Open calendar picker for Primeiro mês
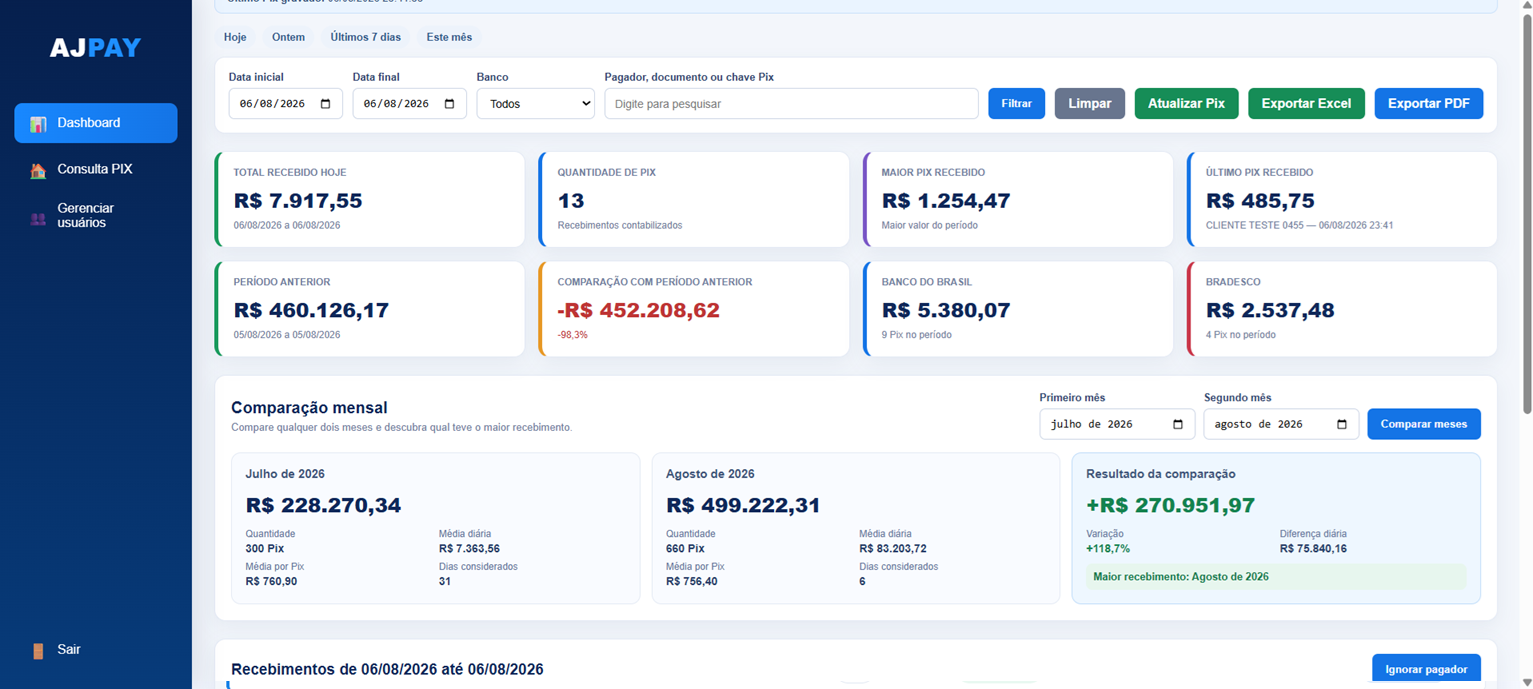 coord(1177,424)
